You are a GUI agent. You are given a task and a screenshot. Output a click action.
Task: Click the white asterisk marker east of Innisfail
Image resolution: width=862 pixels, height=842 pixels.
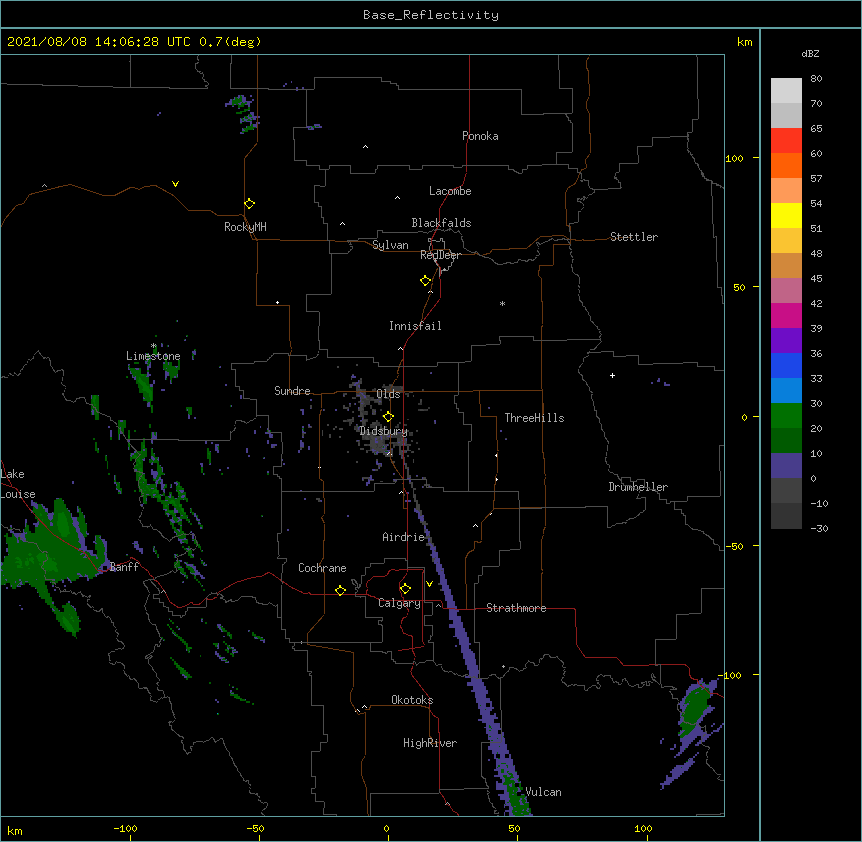click(x=502, y=303)
